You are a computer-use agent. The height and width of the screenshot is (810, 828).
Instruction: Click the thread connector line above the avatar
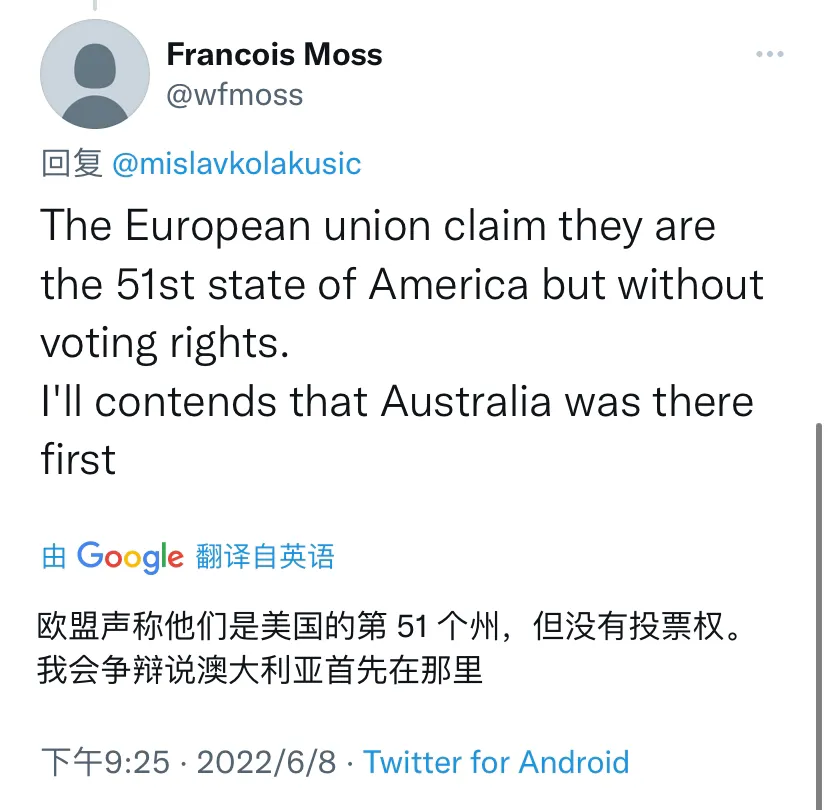(94, 5)
